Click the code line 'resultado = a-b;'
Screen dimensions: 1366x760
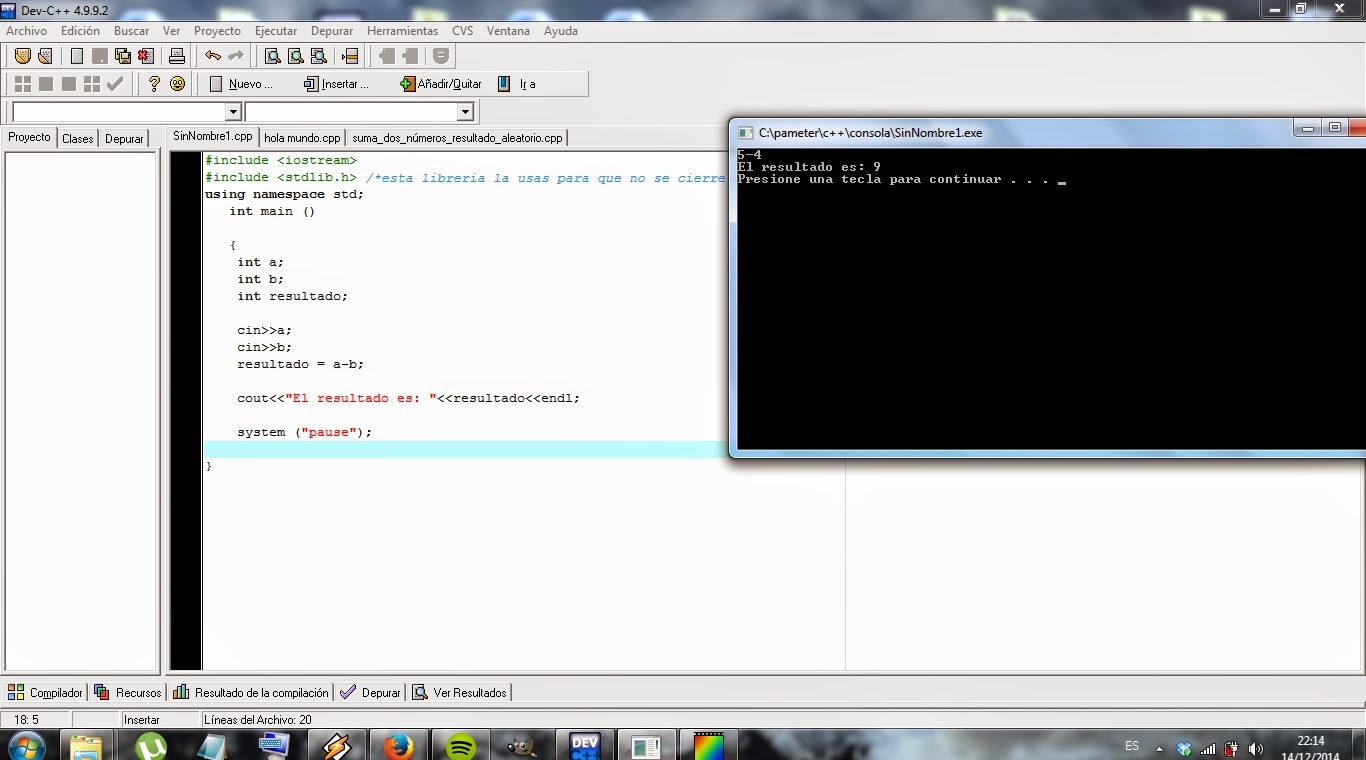click(301, 364)
